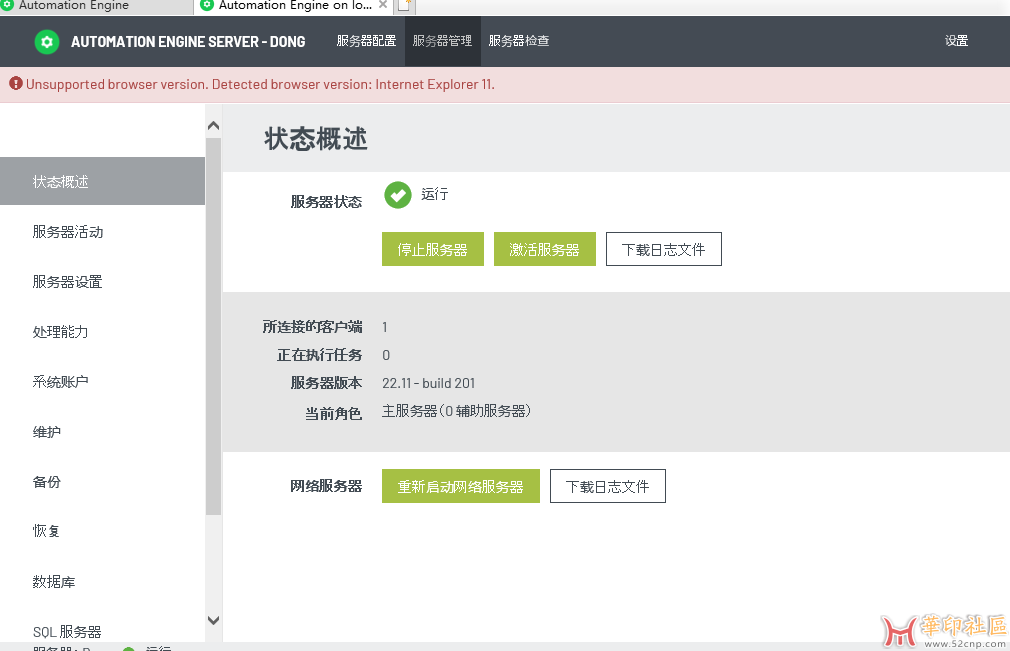
Task: Click 重新启动网络服务器 button
Action: point(461,486)
